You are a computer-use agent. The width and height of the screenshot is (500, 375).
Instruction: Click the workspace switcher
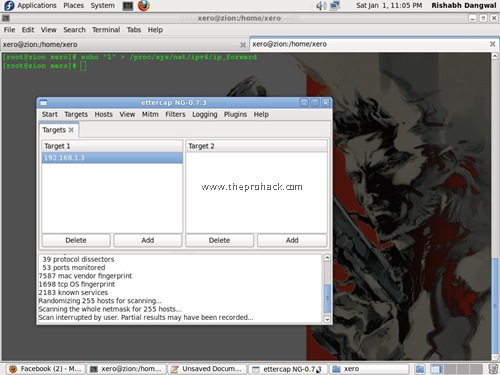[x=456, y=369]
